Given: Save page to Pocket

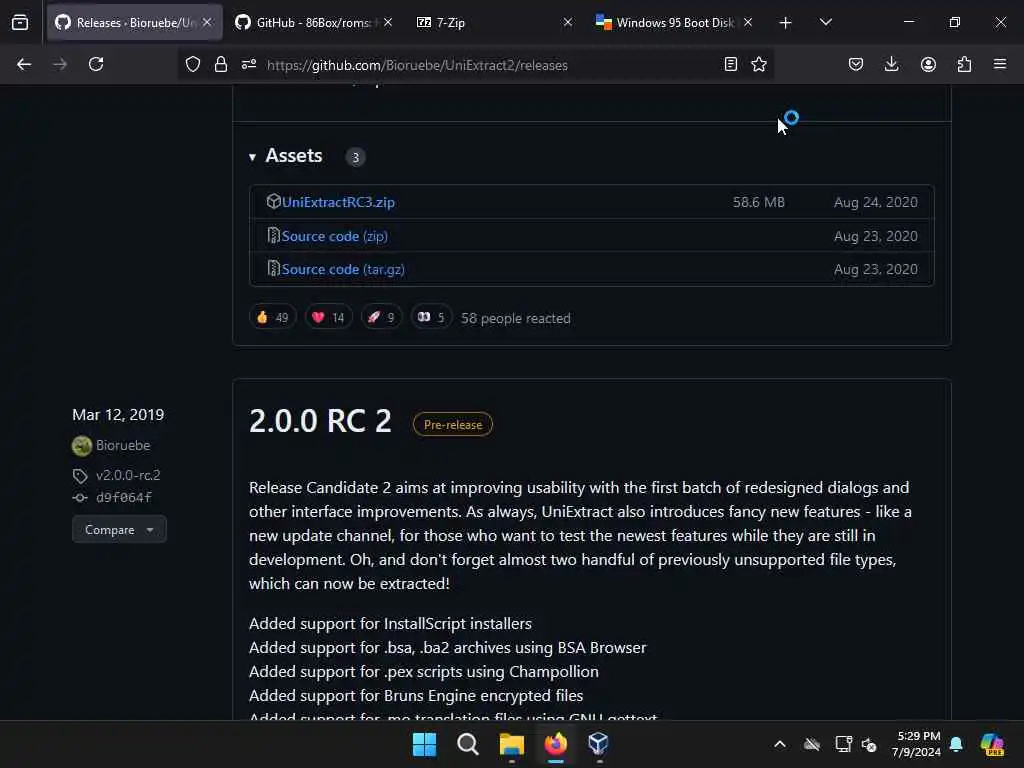Looking at the screenshot, I should 856,64.
